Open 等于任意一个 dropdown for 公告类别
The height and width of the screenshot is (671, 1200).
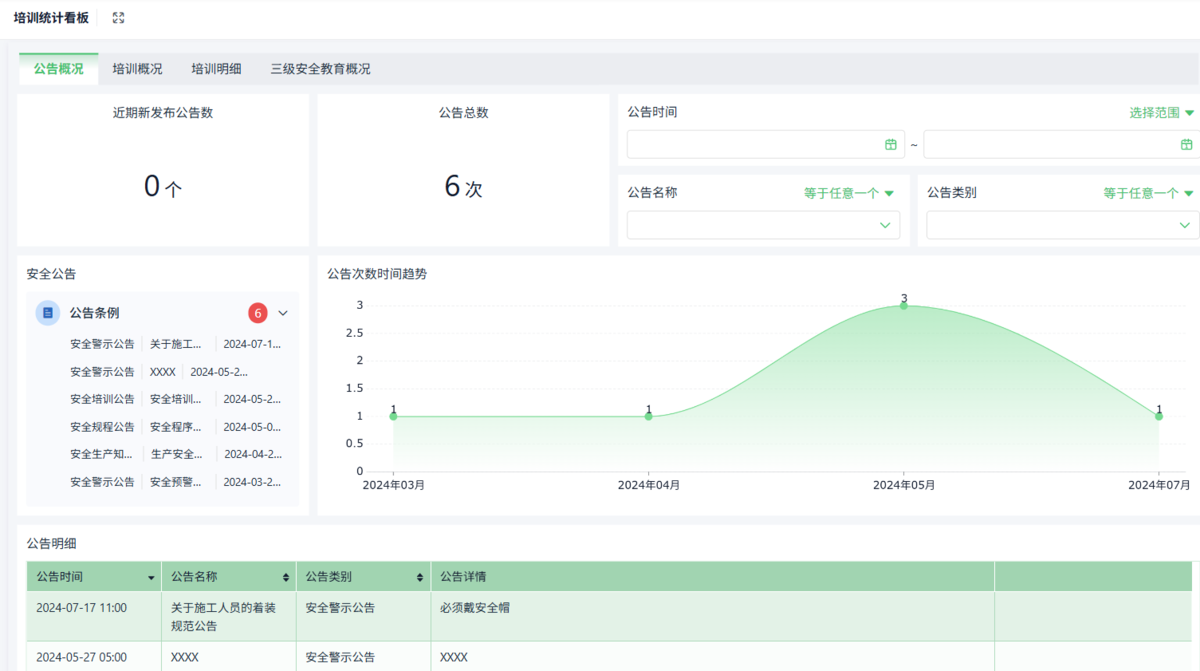pos(1149,193)
